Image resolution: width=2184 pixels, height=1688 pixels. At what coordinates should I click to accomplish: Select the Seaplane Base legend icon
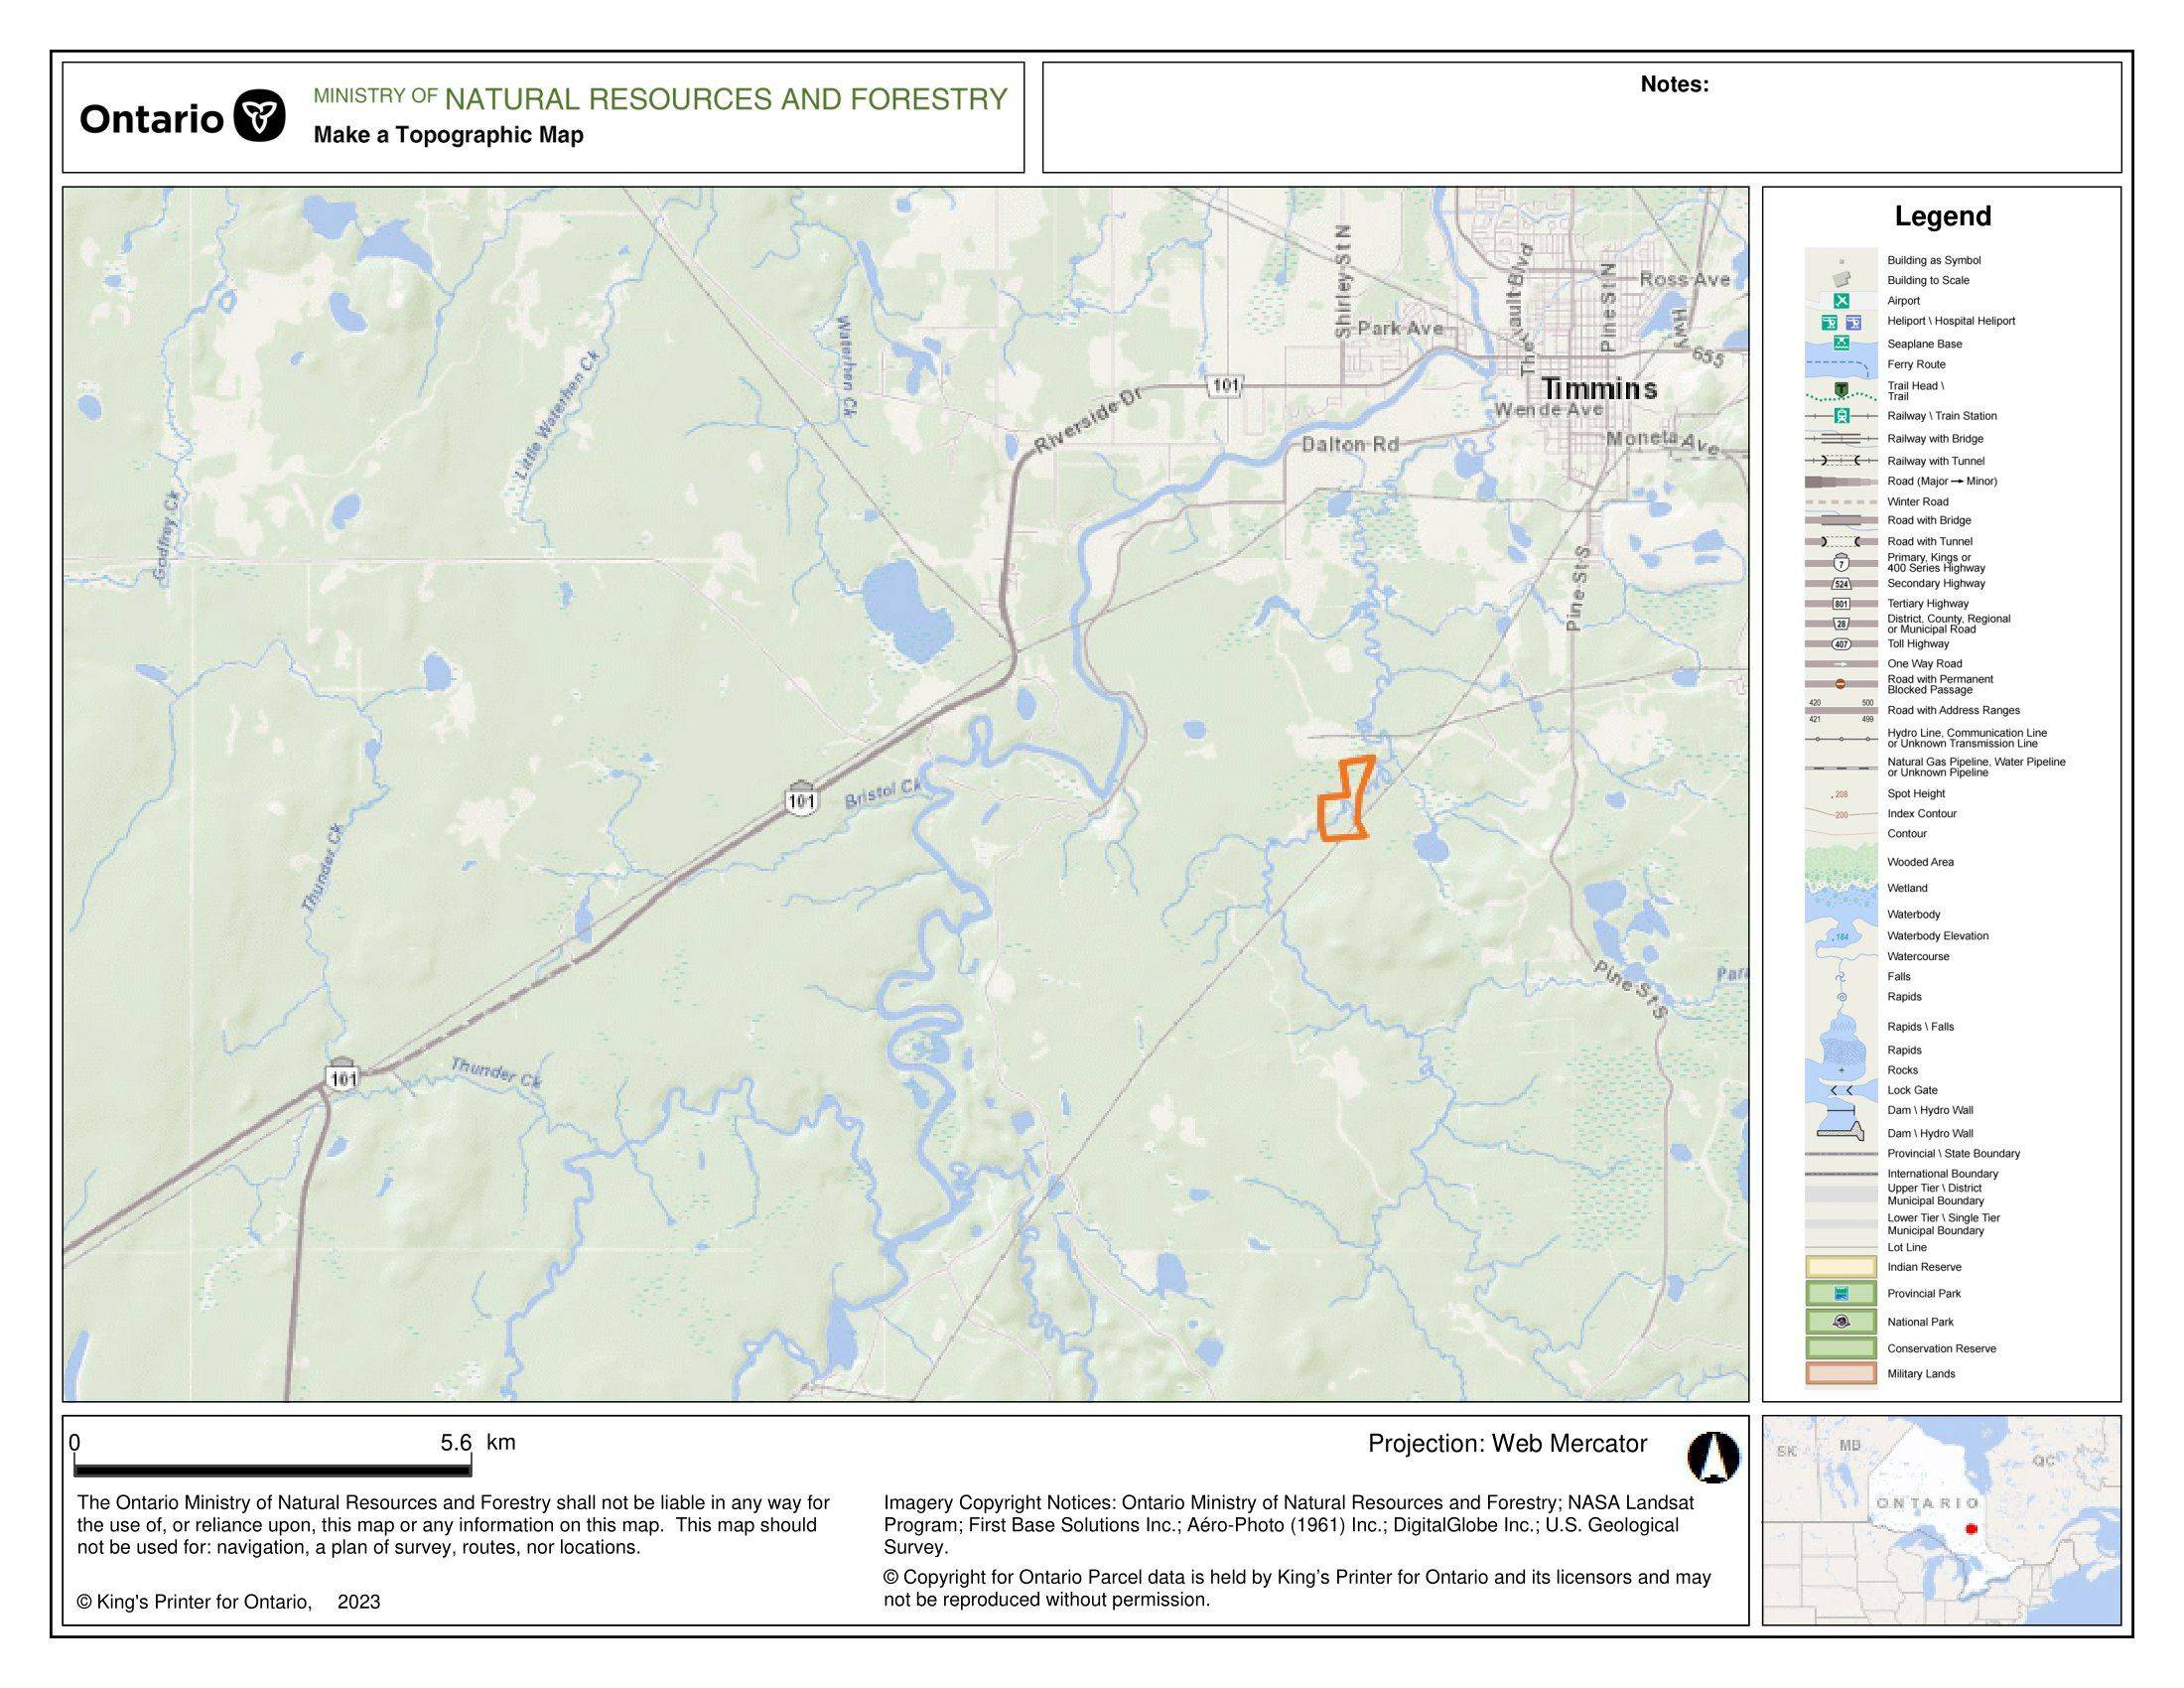[x=1841, y=344]
